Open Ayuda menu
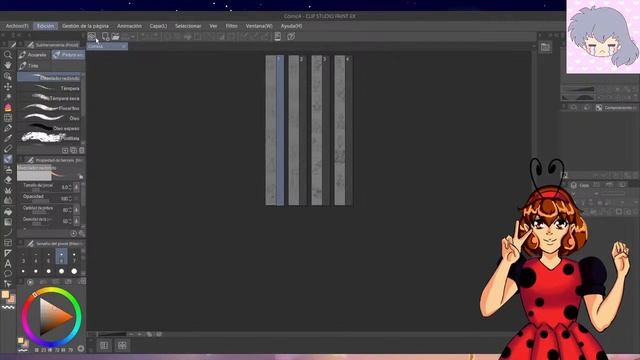640x360 pixels. pyautogui.click(x=291, y=26)
